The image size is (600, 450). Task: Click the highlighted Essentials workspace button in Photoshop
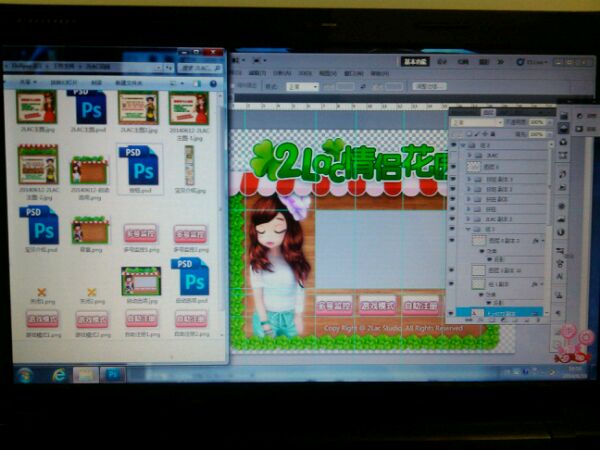[x=416, y=62]
